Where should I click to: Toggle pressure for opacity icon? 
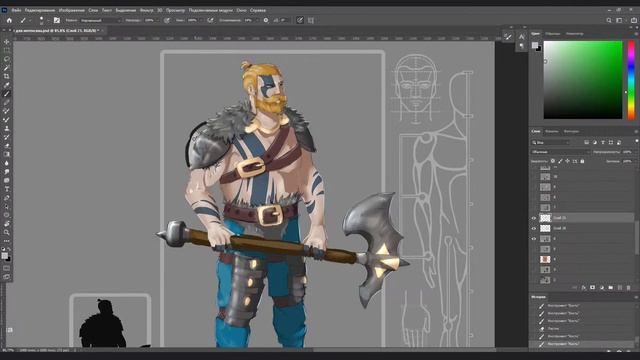[x=167, y=20]
